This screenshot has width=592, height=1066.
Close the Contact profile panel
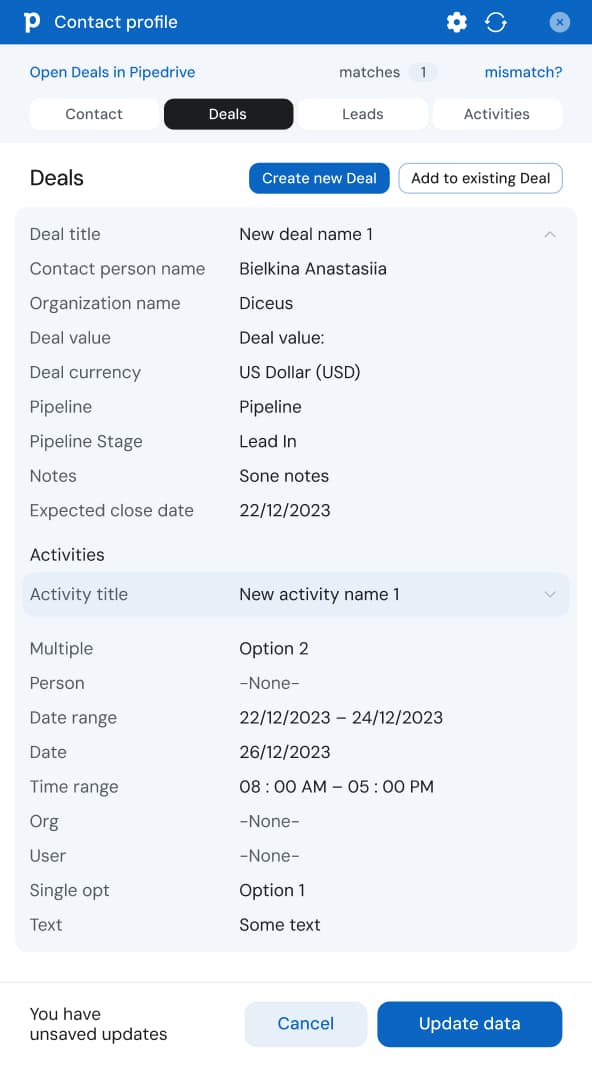click(x=559, y=22)
